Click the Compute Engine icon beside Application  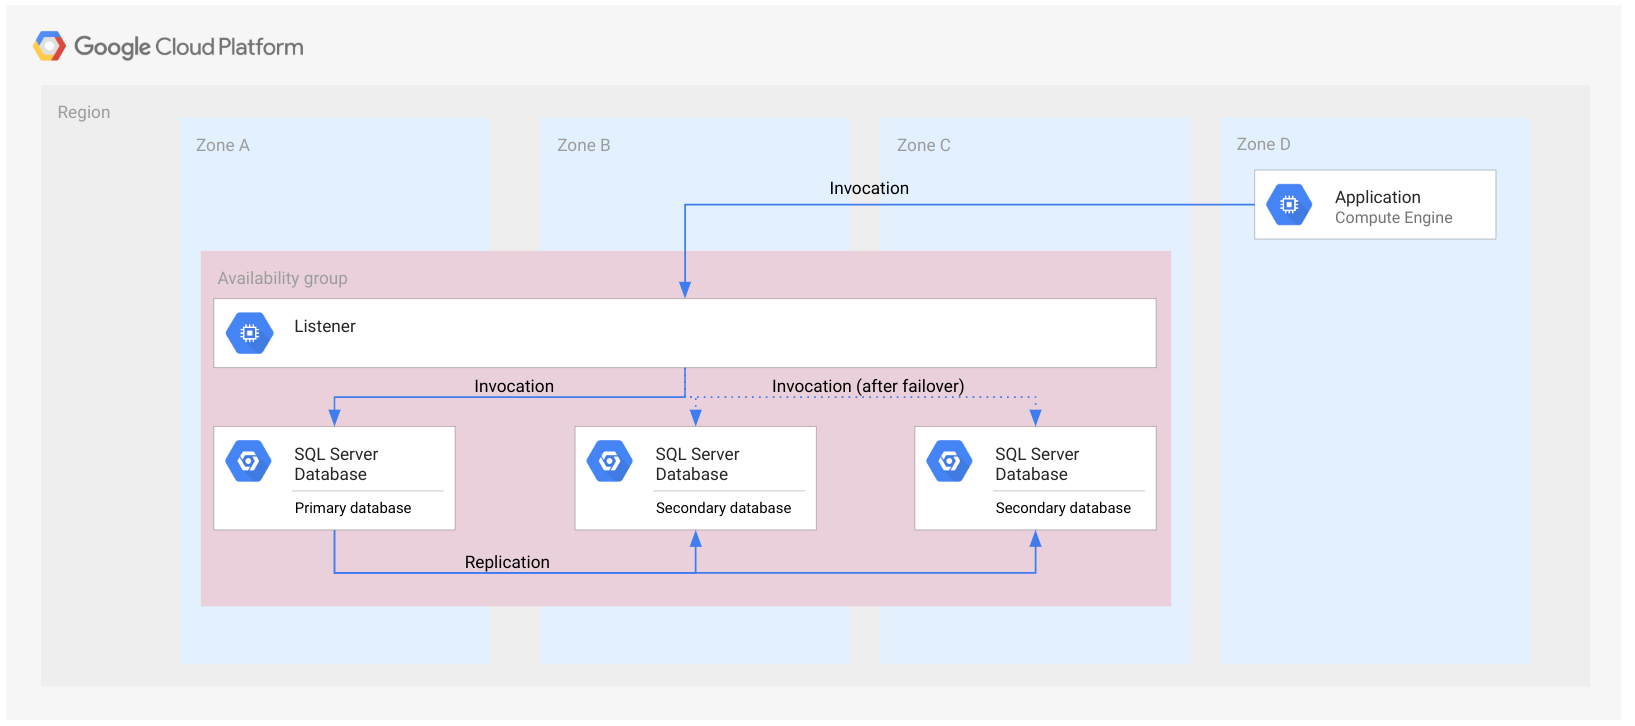click(x=1288, y=205)
